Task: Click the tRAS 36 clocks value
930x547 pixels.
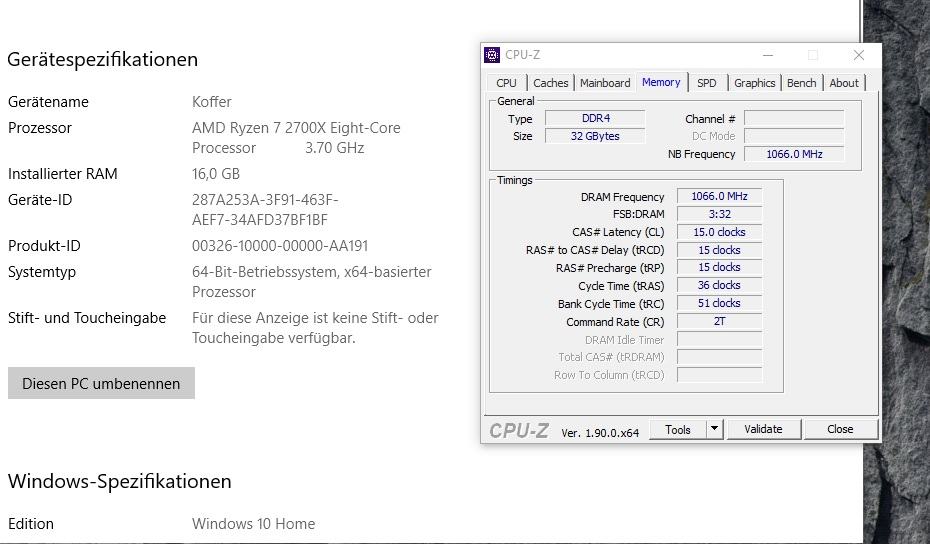Action: point(719,285)
